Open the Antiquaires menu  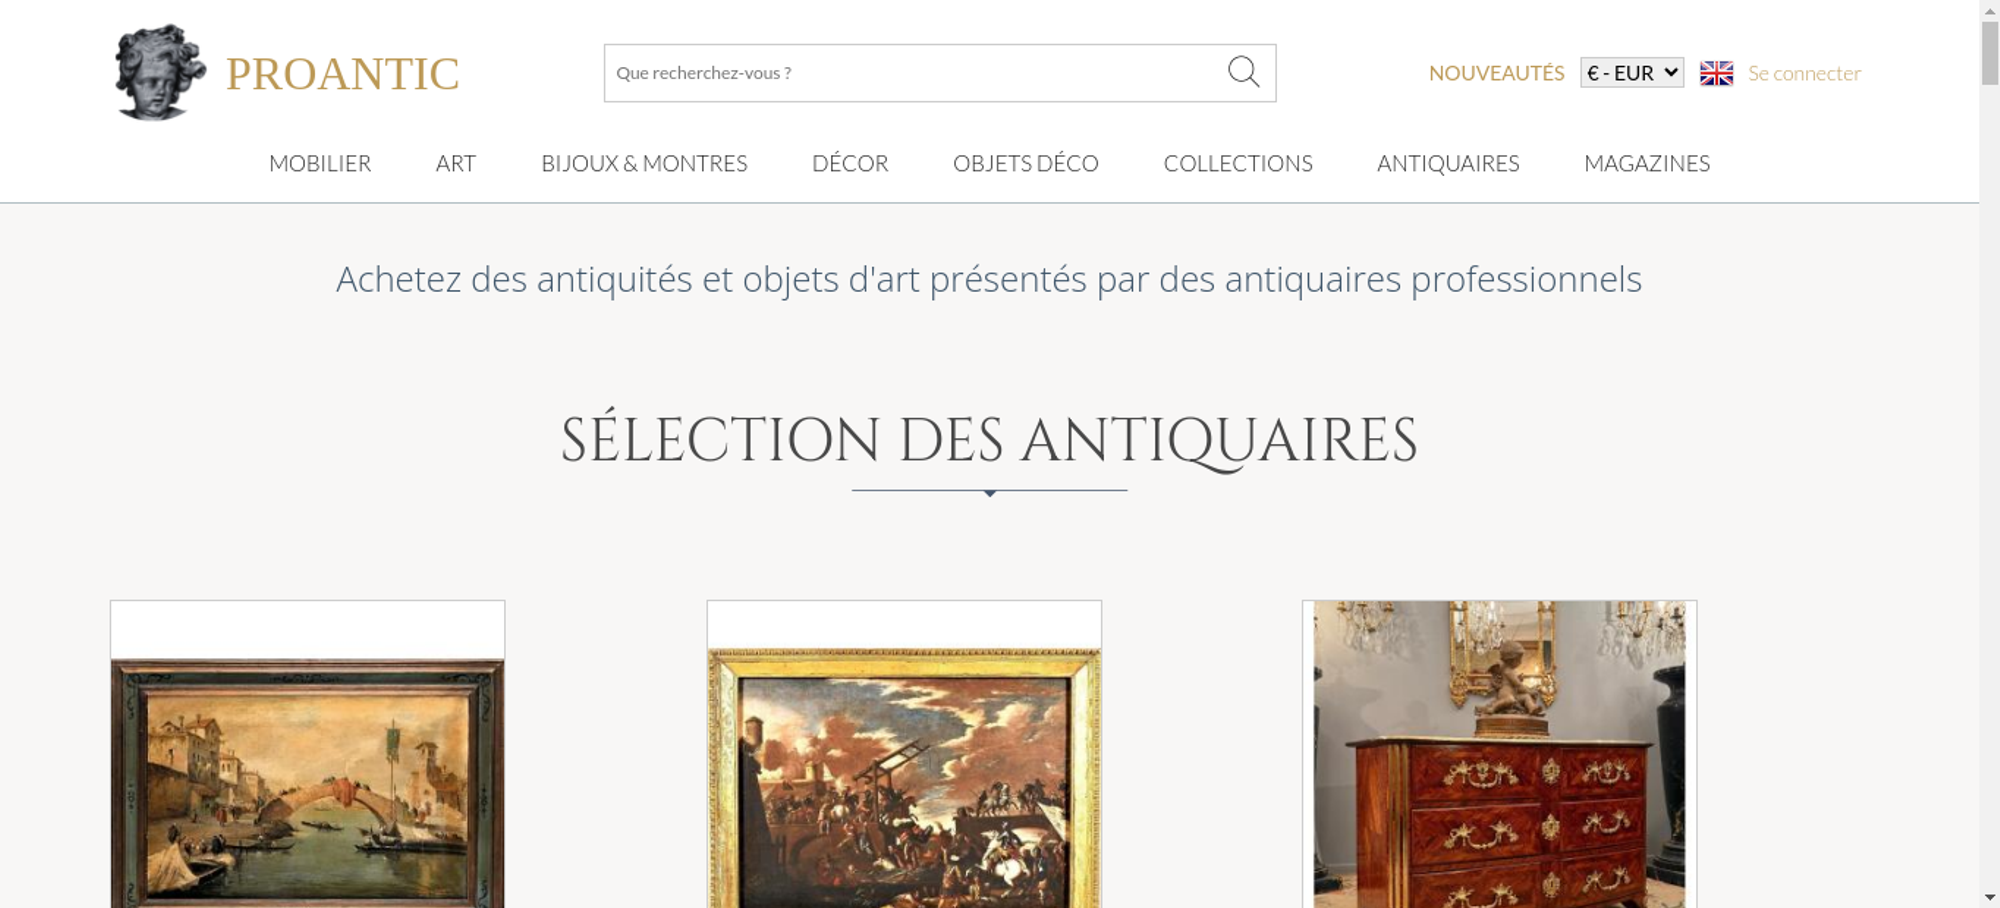(1448, 163)
